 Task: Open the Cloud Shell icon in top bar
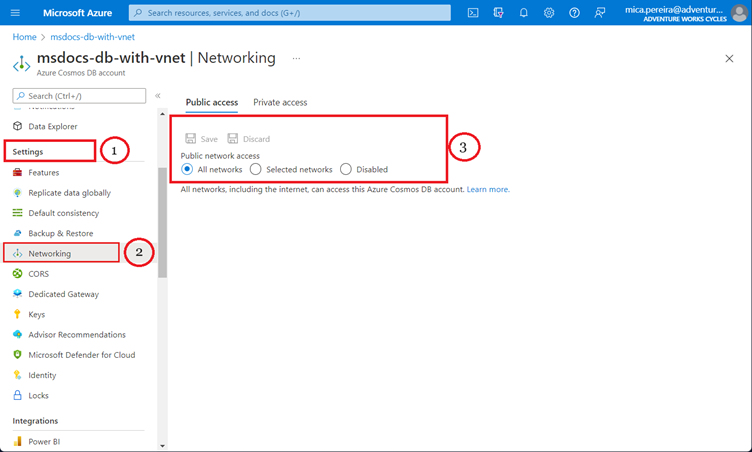472,13
